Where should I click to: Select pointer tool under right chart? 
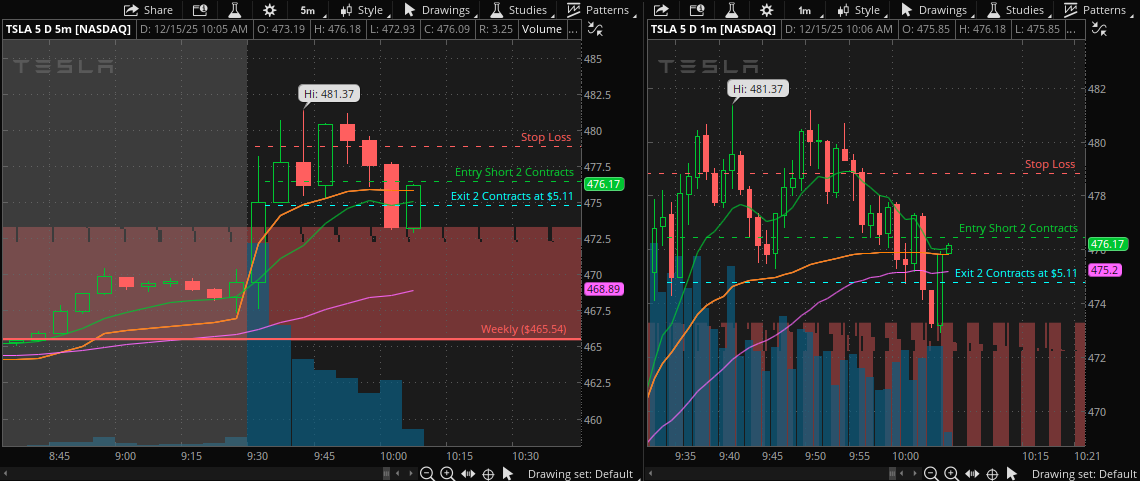pos(1011,474)
